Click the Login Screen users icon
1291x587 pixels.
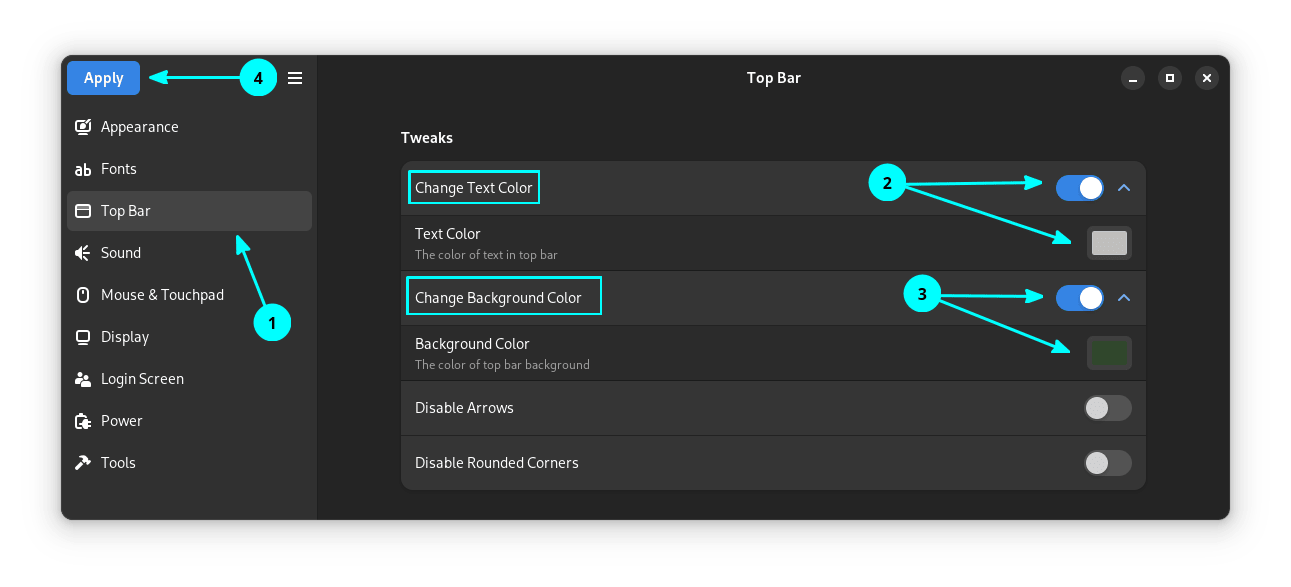pos(84,379)
